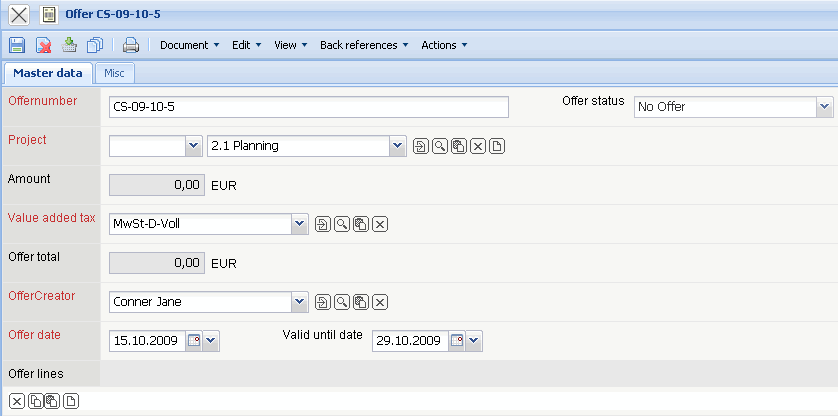Open the 2.1 Planning project dropdown

coord(398,146)
